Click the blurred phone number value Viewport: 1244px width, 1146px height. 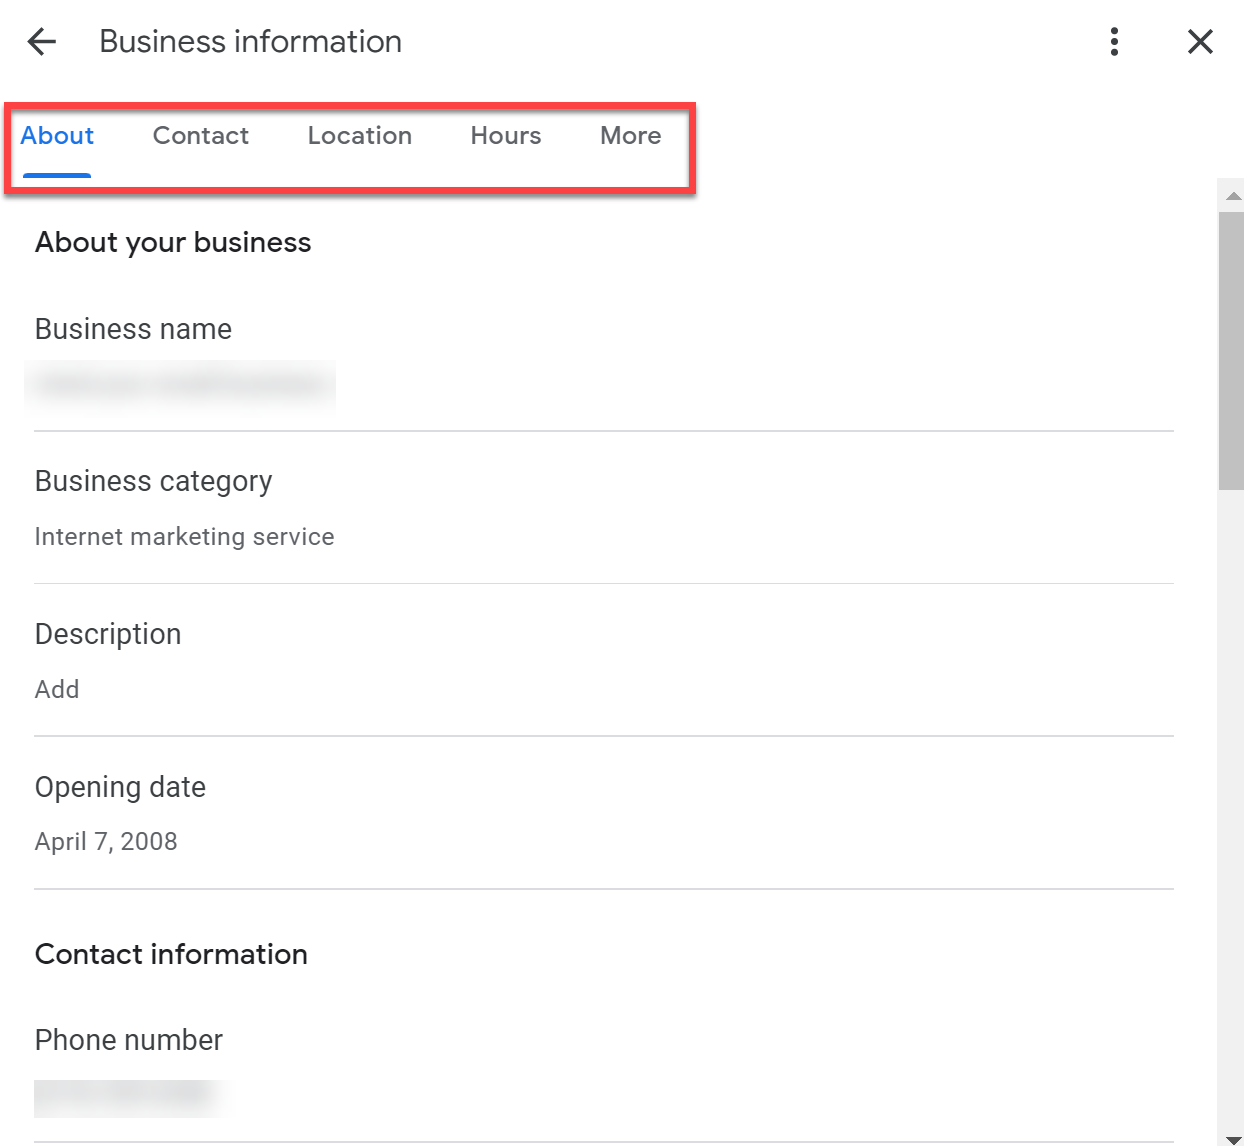(128, 1097)
